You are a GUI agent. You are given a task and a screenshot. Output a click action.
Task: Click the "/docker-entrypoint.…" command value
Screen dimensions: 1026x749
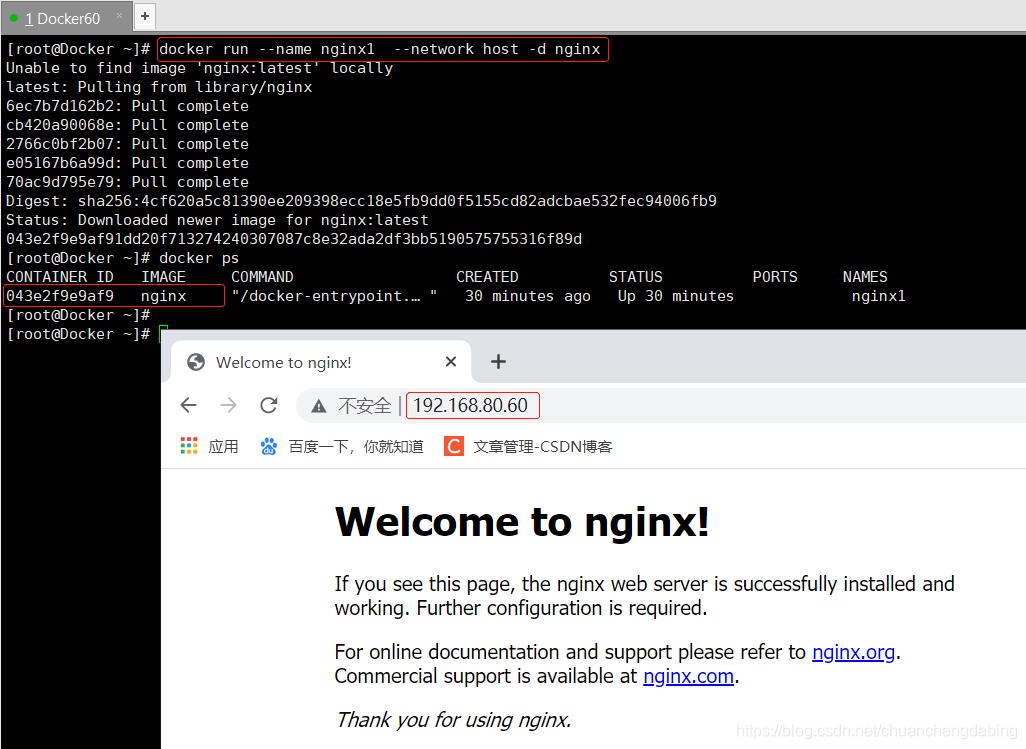334,296
